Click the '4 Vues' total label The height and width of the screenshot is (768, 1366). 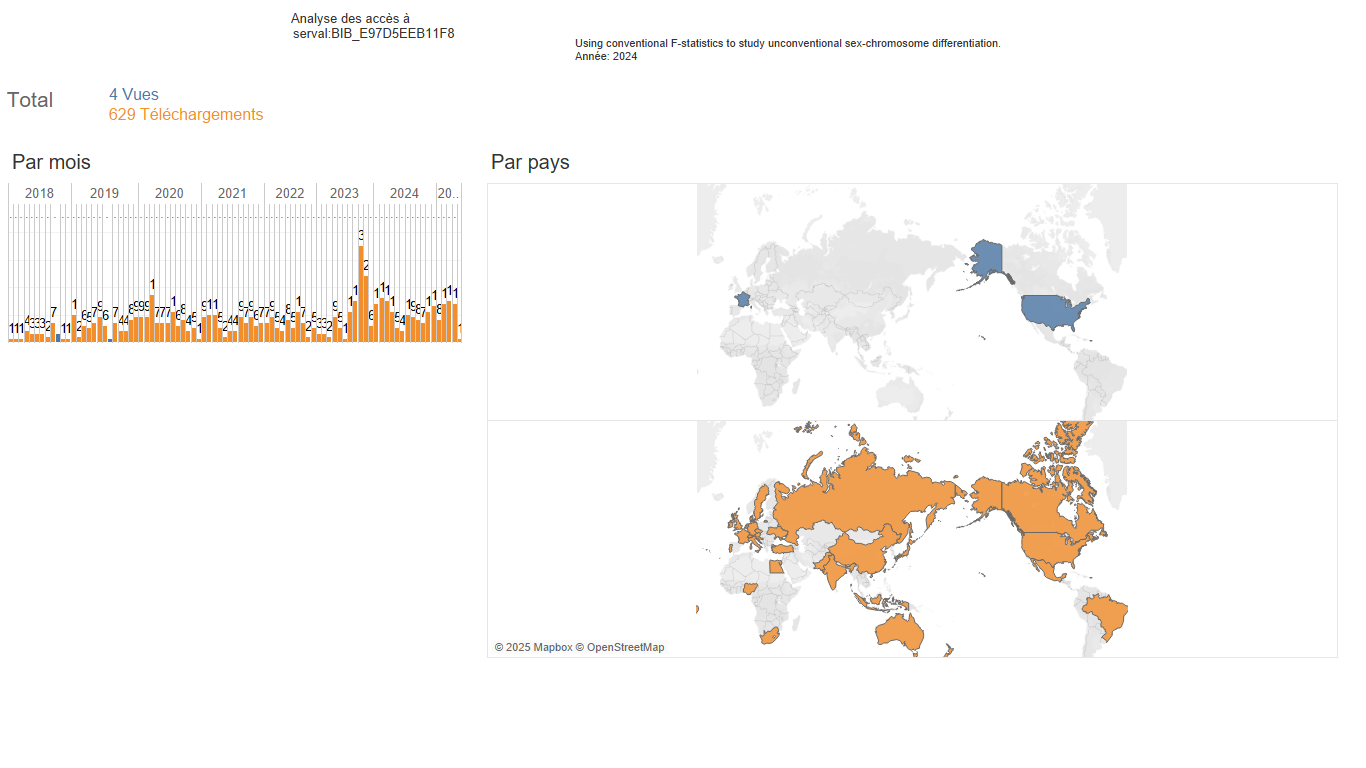coord(134,95)
